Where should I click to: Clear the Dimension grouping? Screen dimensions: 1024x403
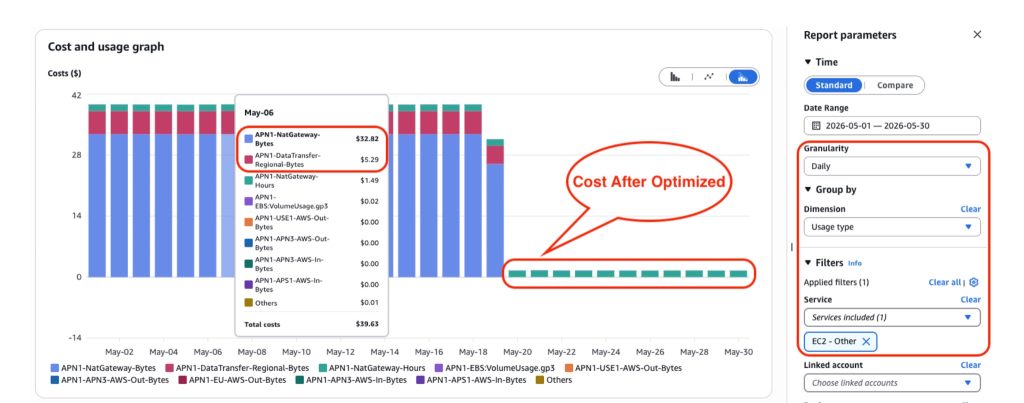coord(970,209)
